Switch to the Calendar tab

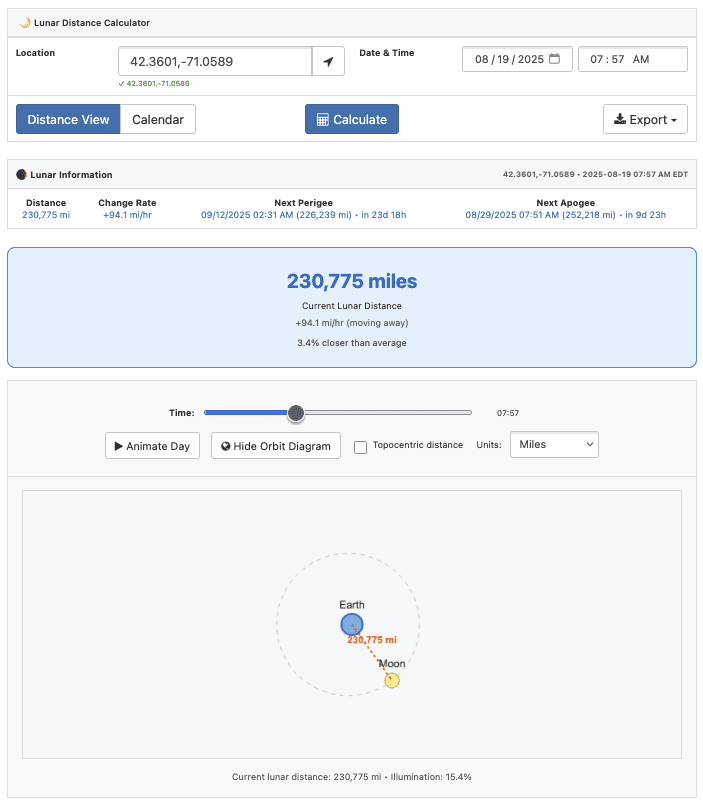(158, 119)
